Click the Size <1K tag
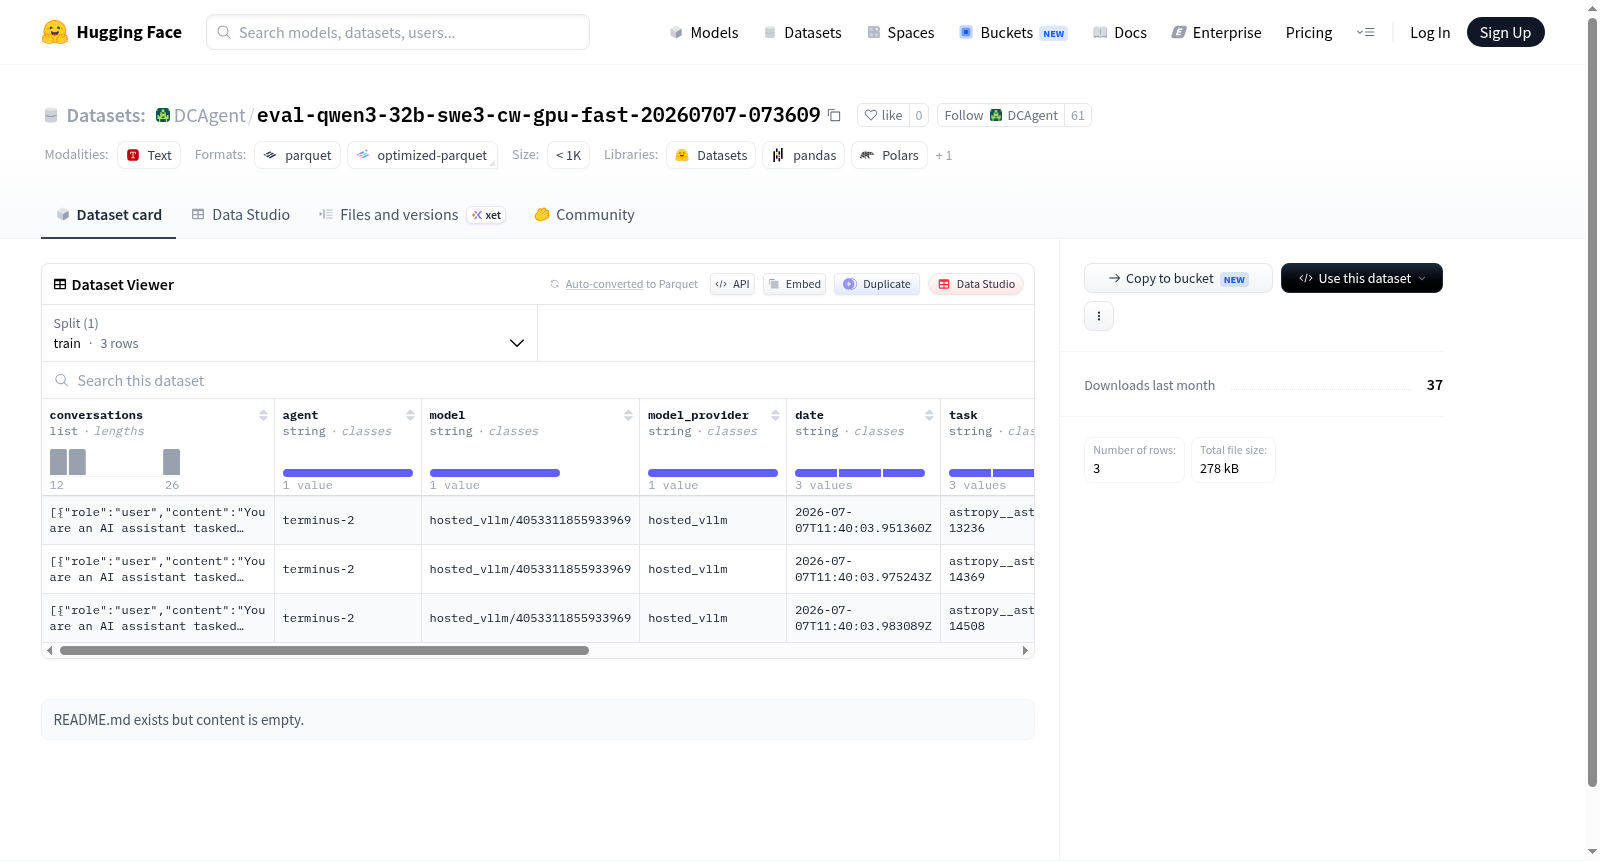 point(568,155)
